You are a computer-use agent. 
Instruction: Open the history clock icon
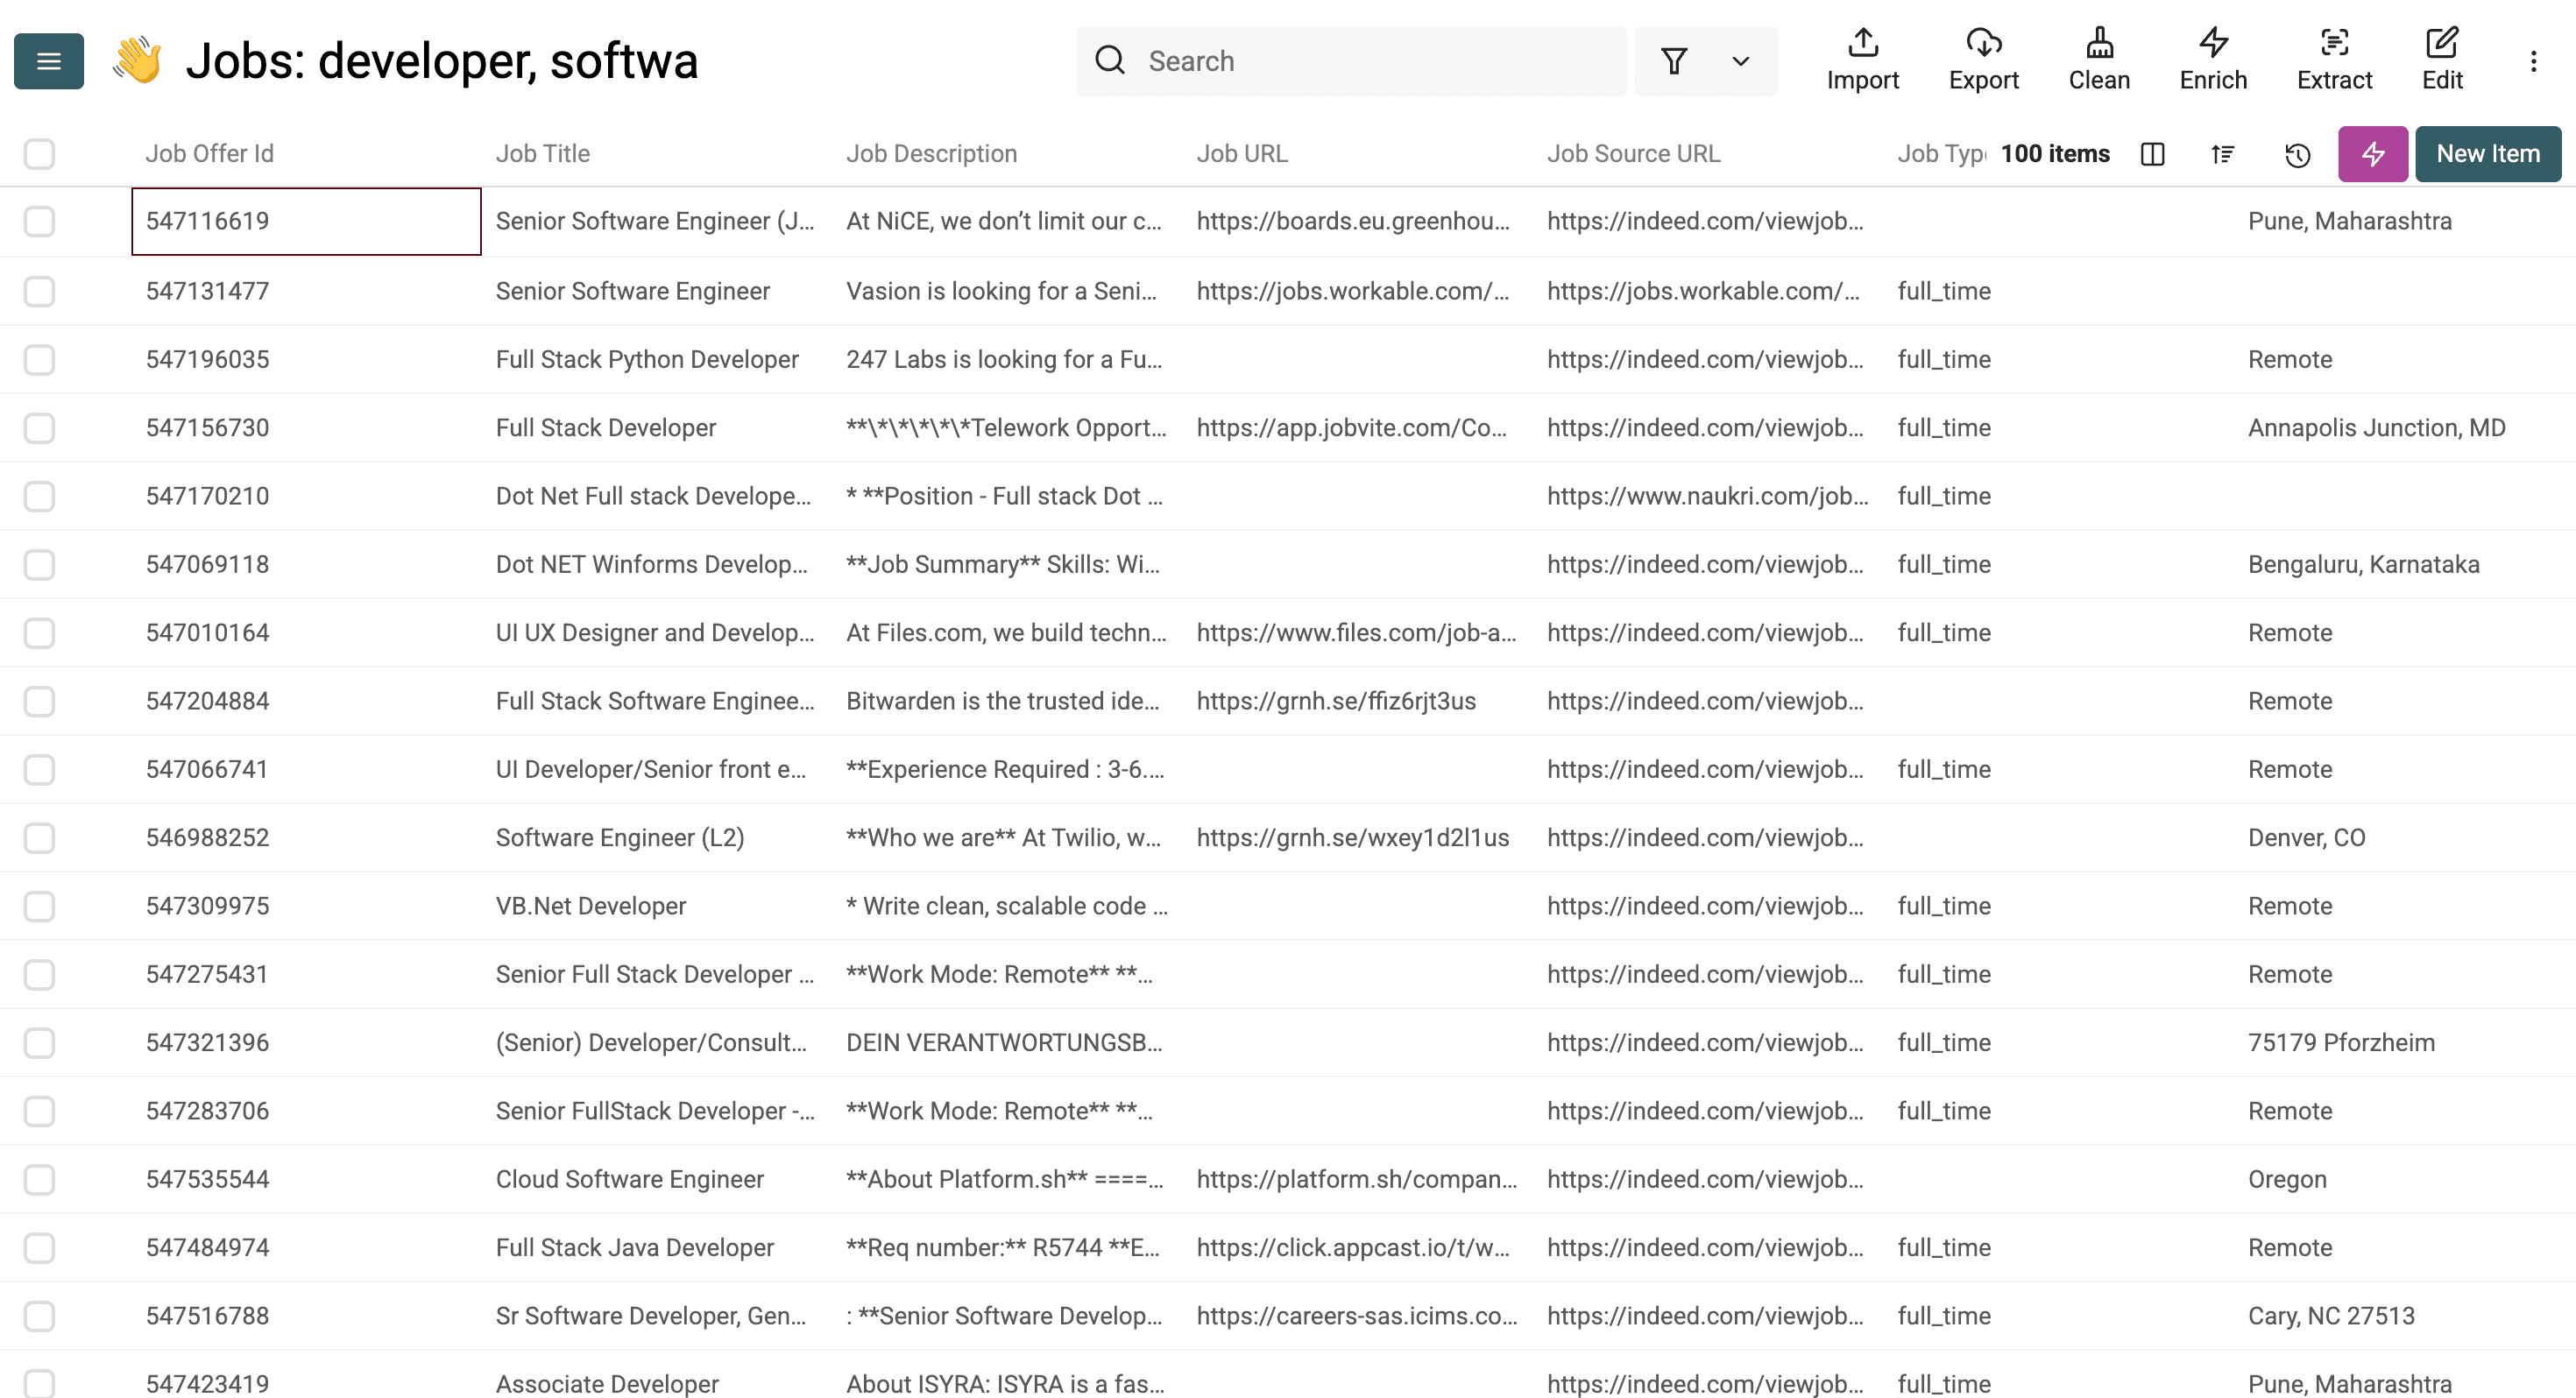tap(2297, 154)
